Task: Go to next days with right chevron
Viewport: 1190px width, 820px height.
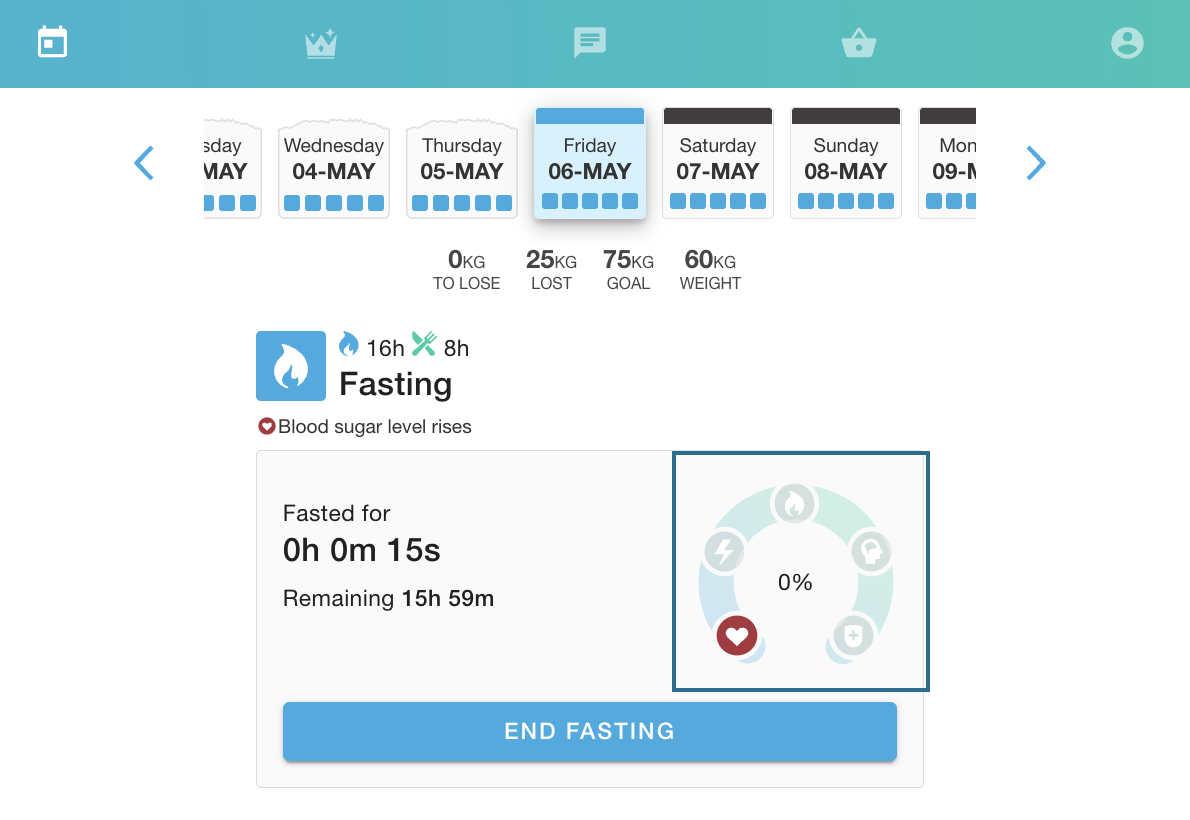Action: 1036,163
